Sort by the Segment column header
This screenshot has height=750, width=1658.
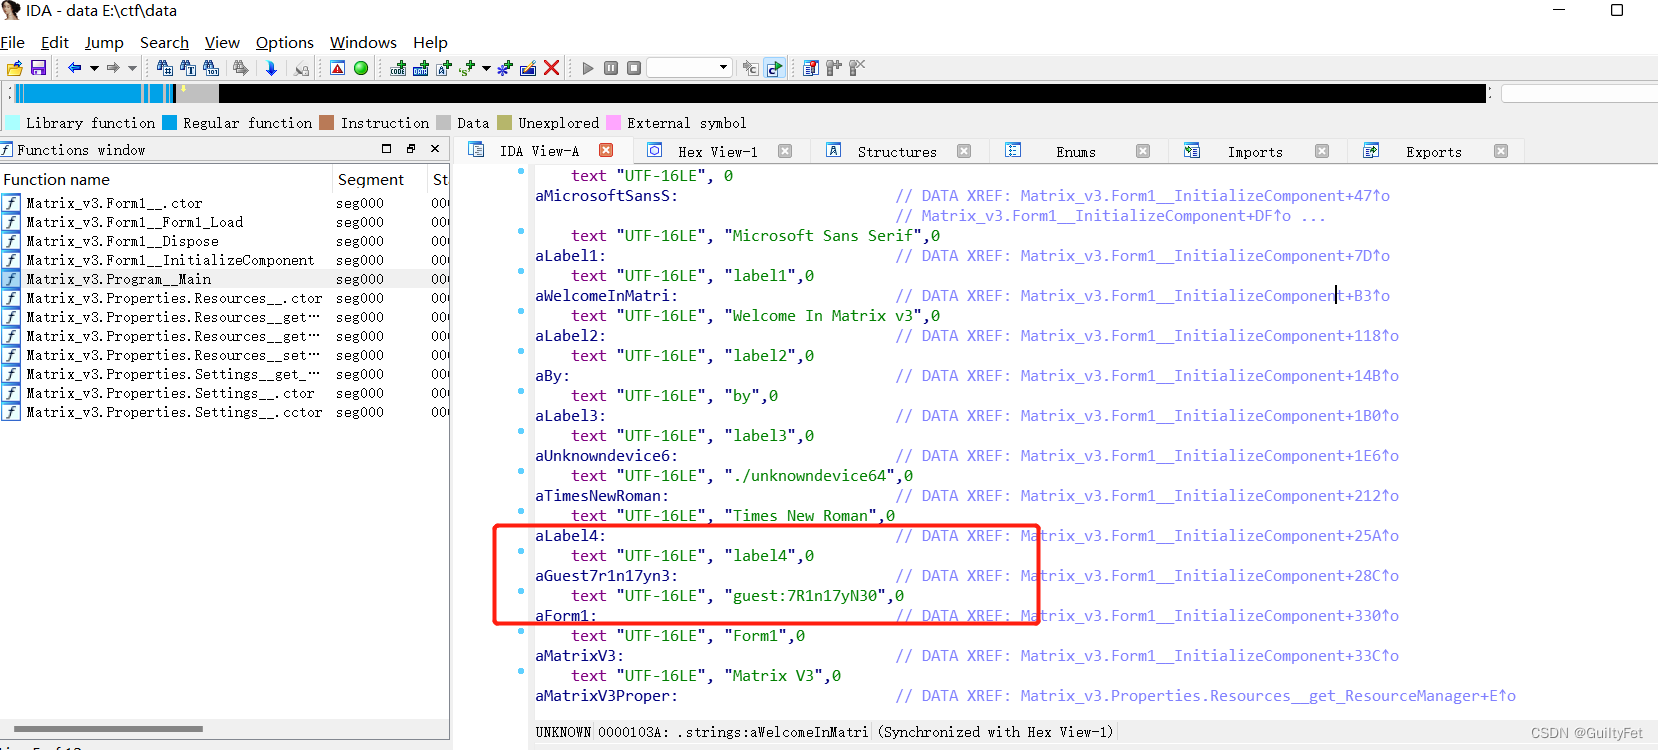380,179
